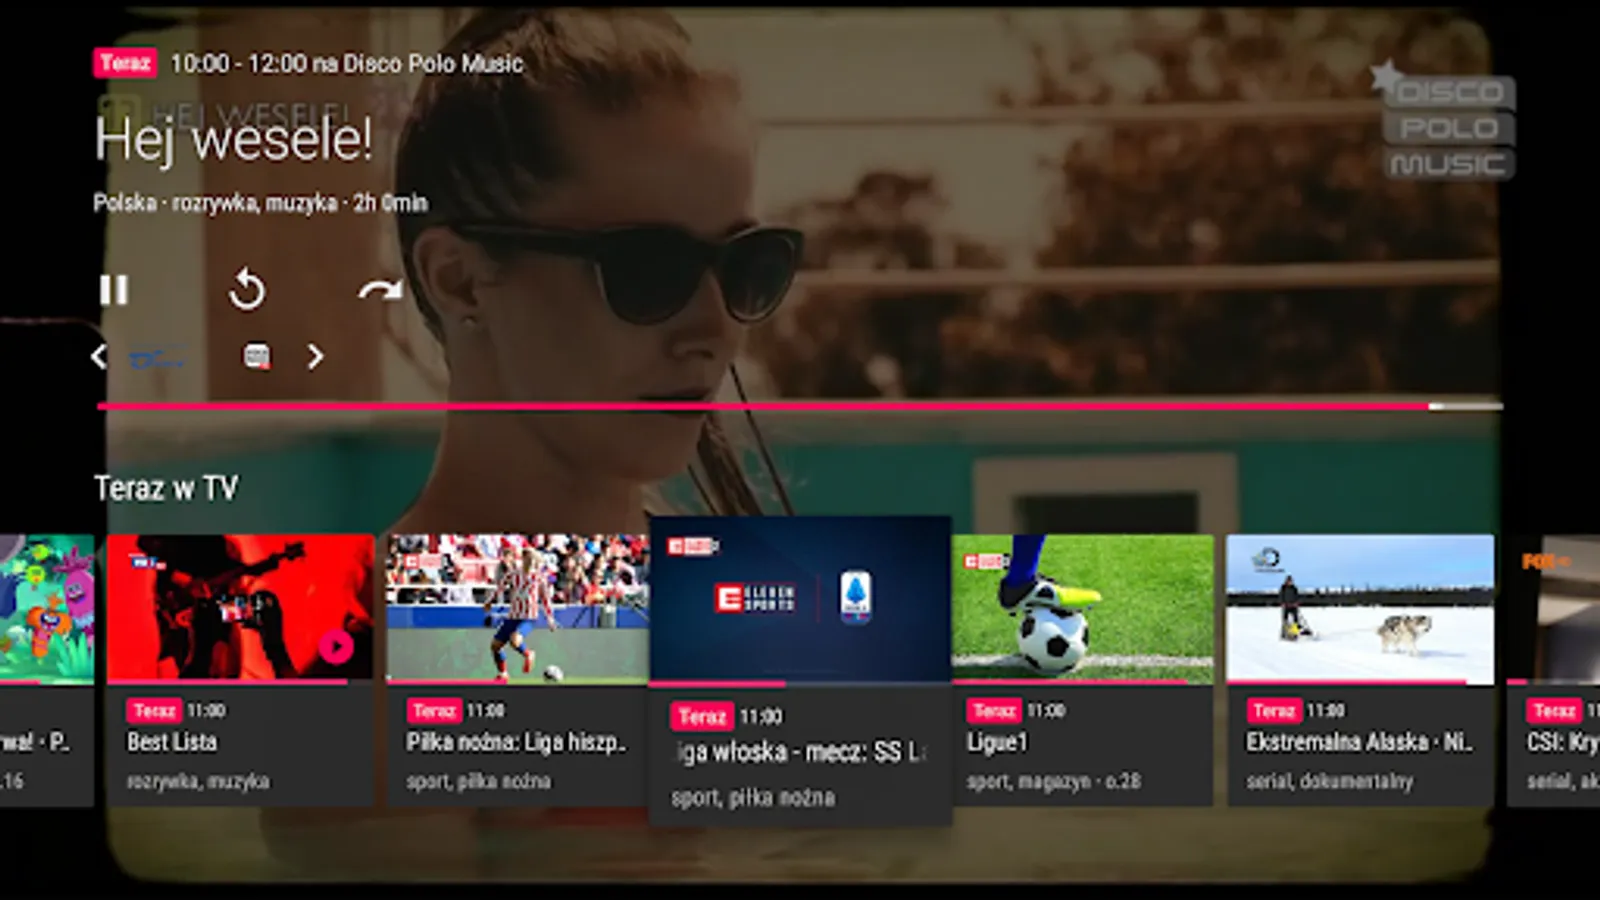Click the 'Ekstremalna Alaska - Ni..' title
This screenshot has width=1600, height=900.
[1359, 742]
